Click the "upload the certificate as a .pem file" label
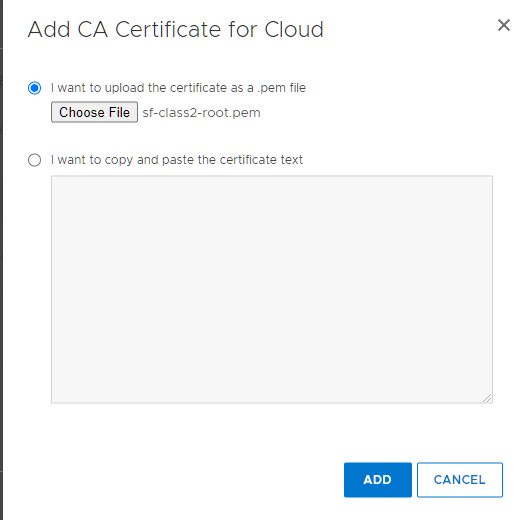527x520 pixels. click(x=178, y=88)
